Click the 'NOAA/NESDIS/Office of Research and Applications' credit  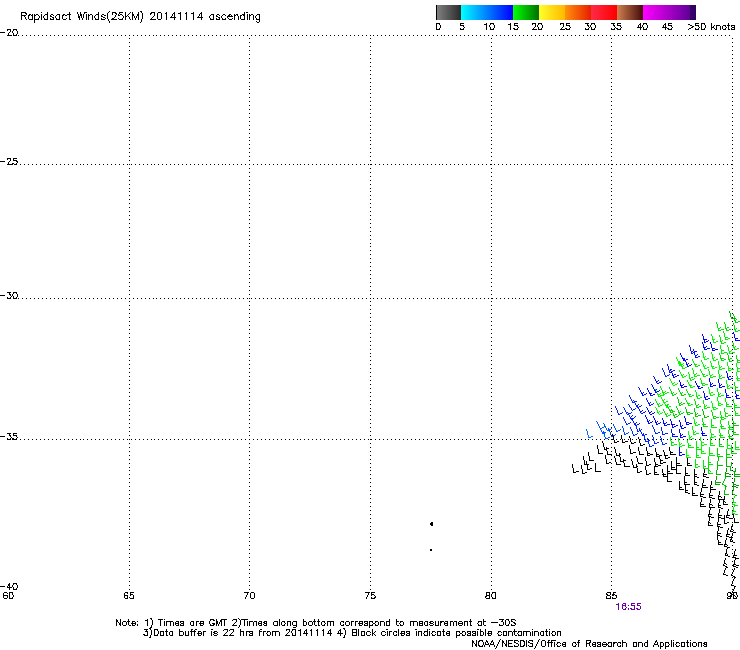pyautogui.click(x=589, y=644)
